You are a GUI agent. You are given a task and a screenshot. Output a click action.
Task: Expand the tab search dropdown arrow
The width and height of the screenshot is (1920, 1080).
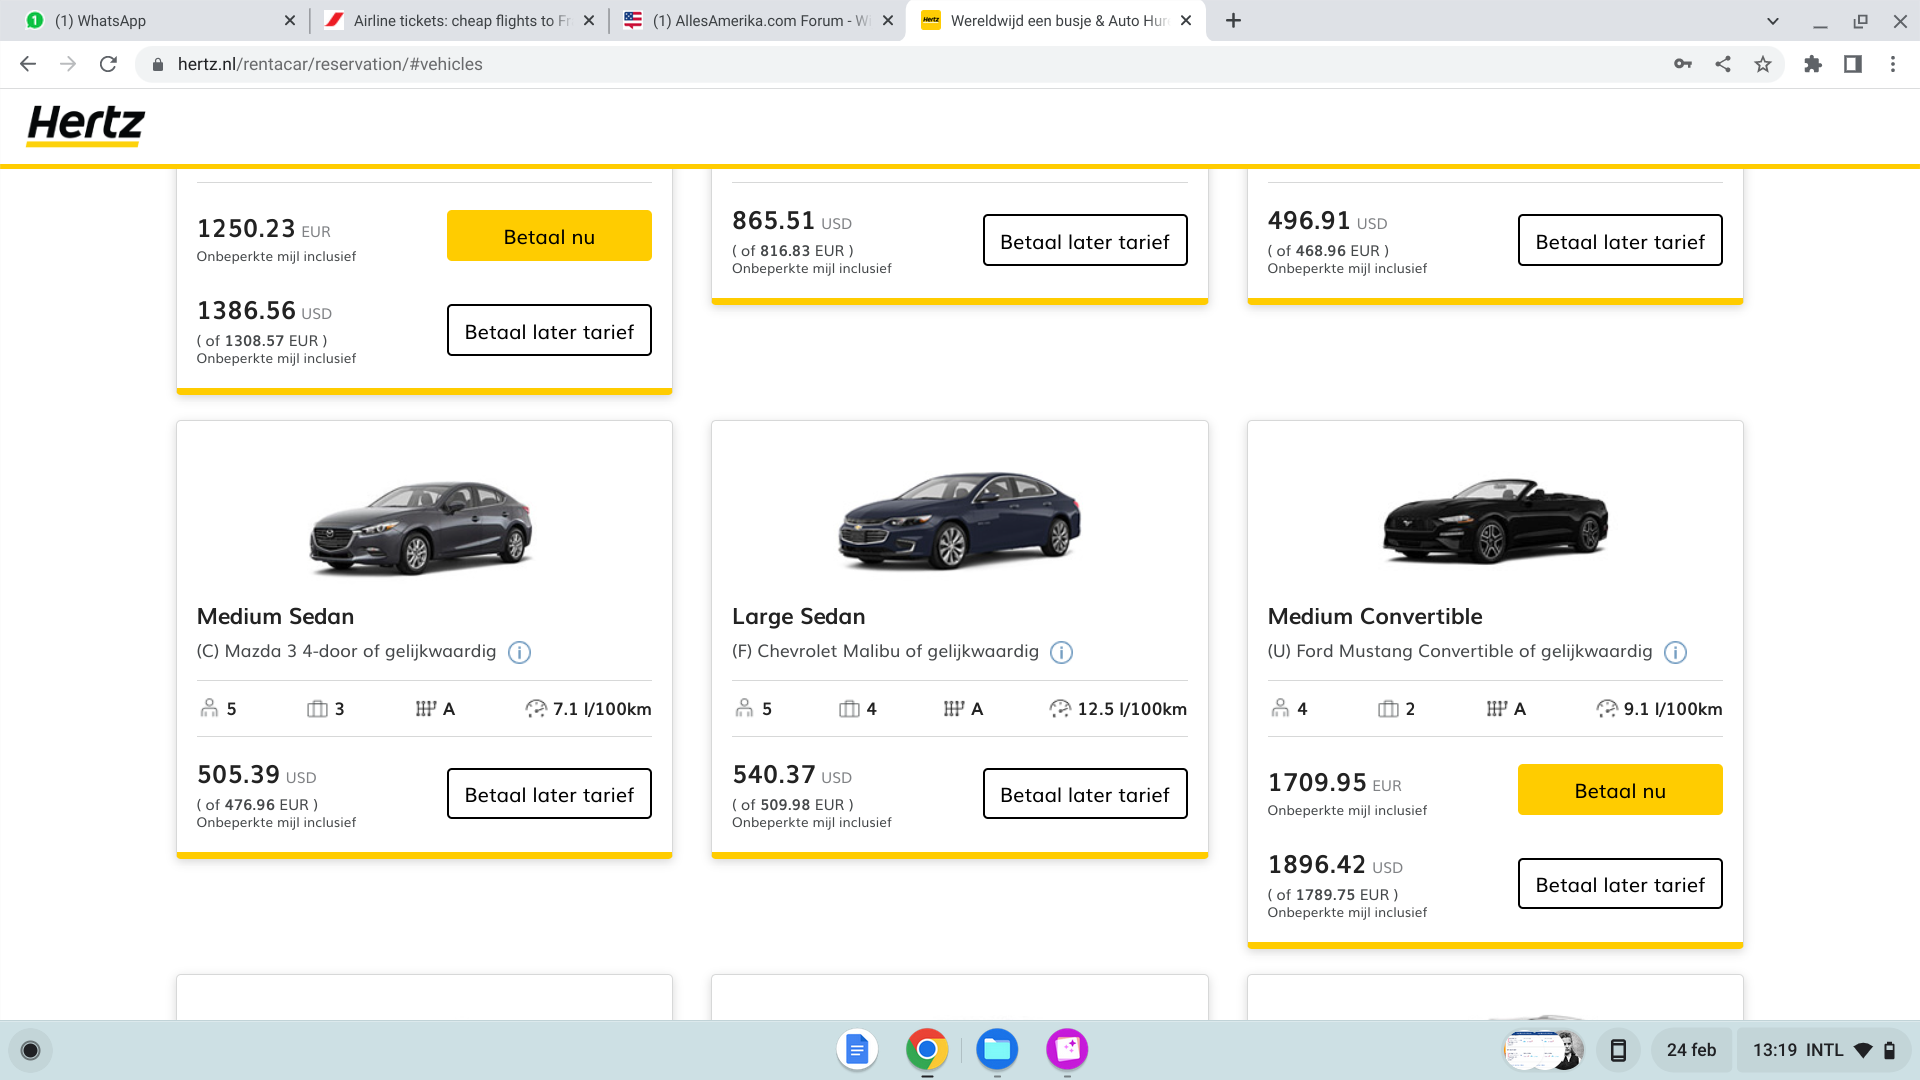coord(1773,21)
